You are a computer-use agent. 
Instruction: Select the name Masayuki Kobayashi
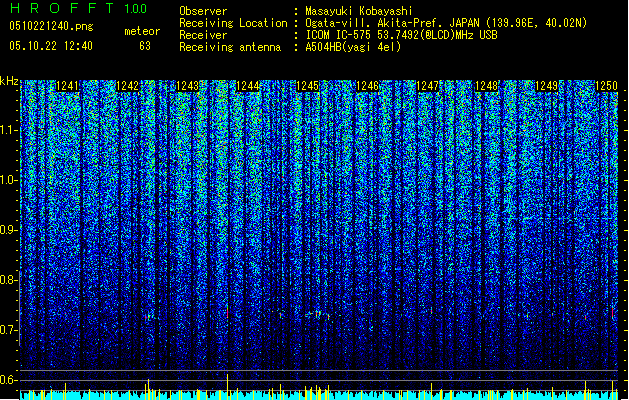click(359, 11)
